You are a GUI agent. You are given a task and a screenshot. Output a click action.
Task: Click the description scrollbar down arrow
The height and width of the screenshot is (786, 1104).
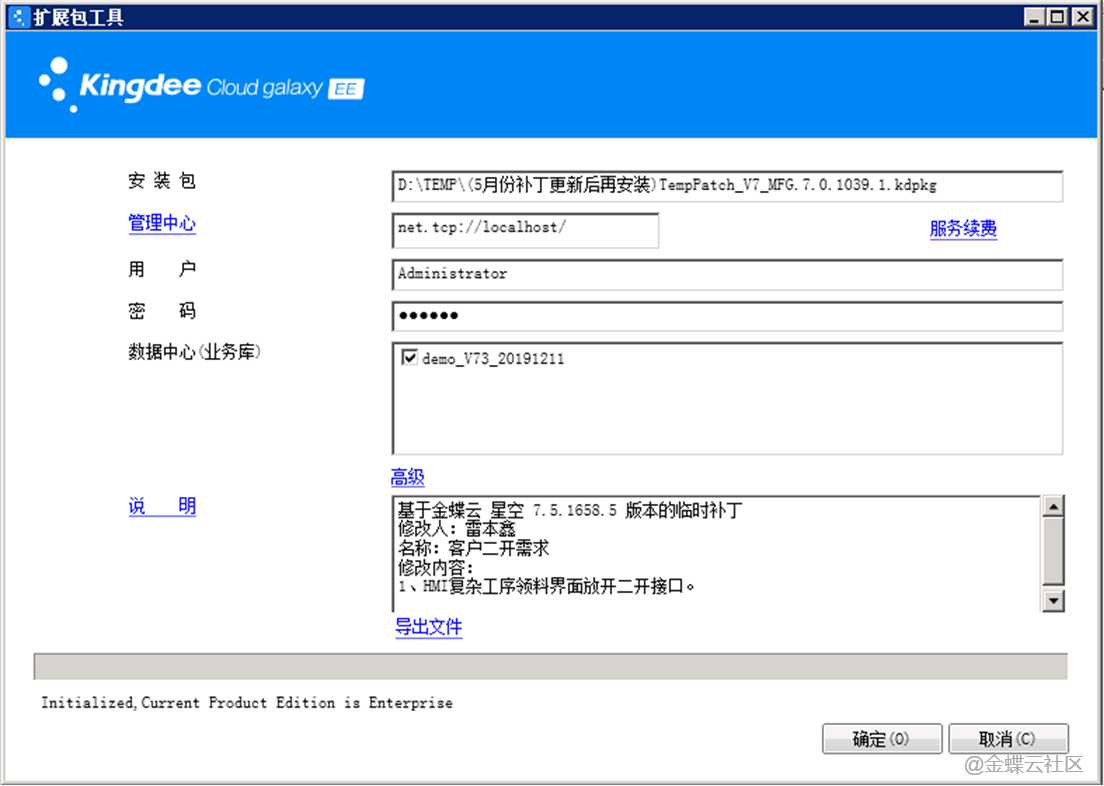1053,600
